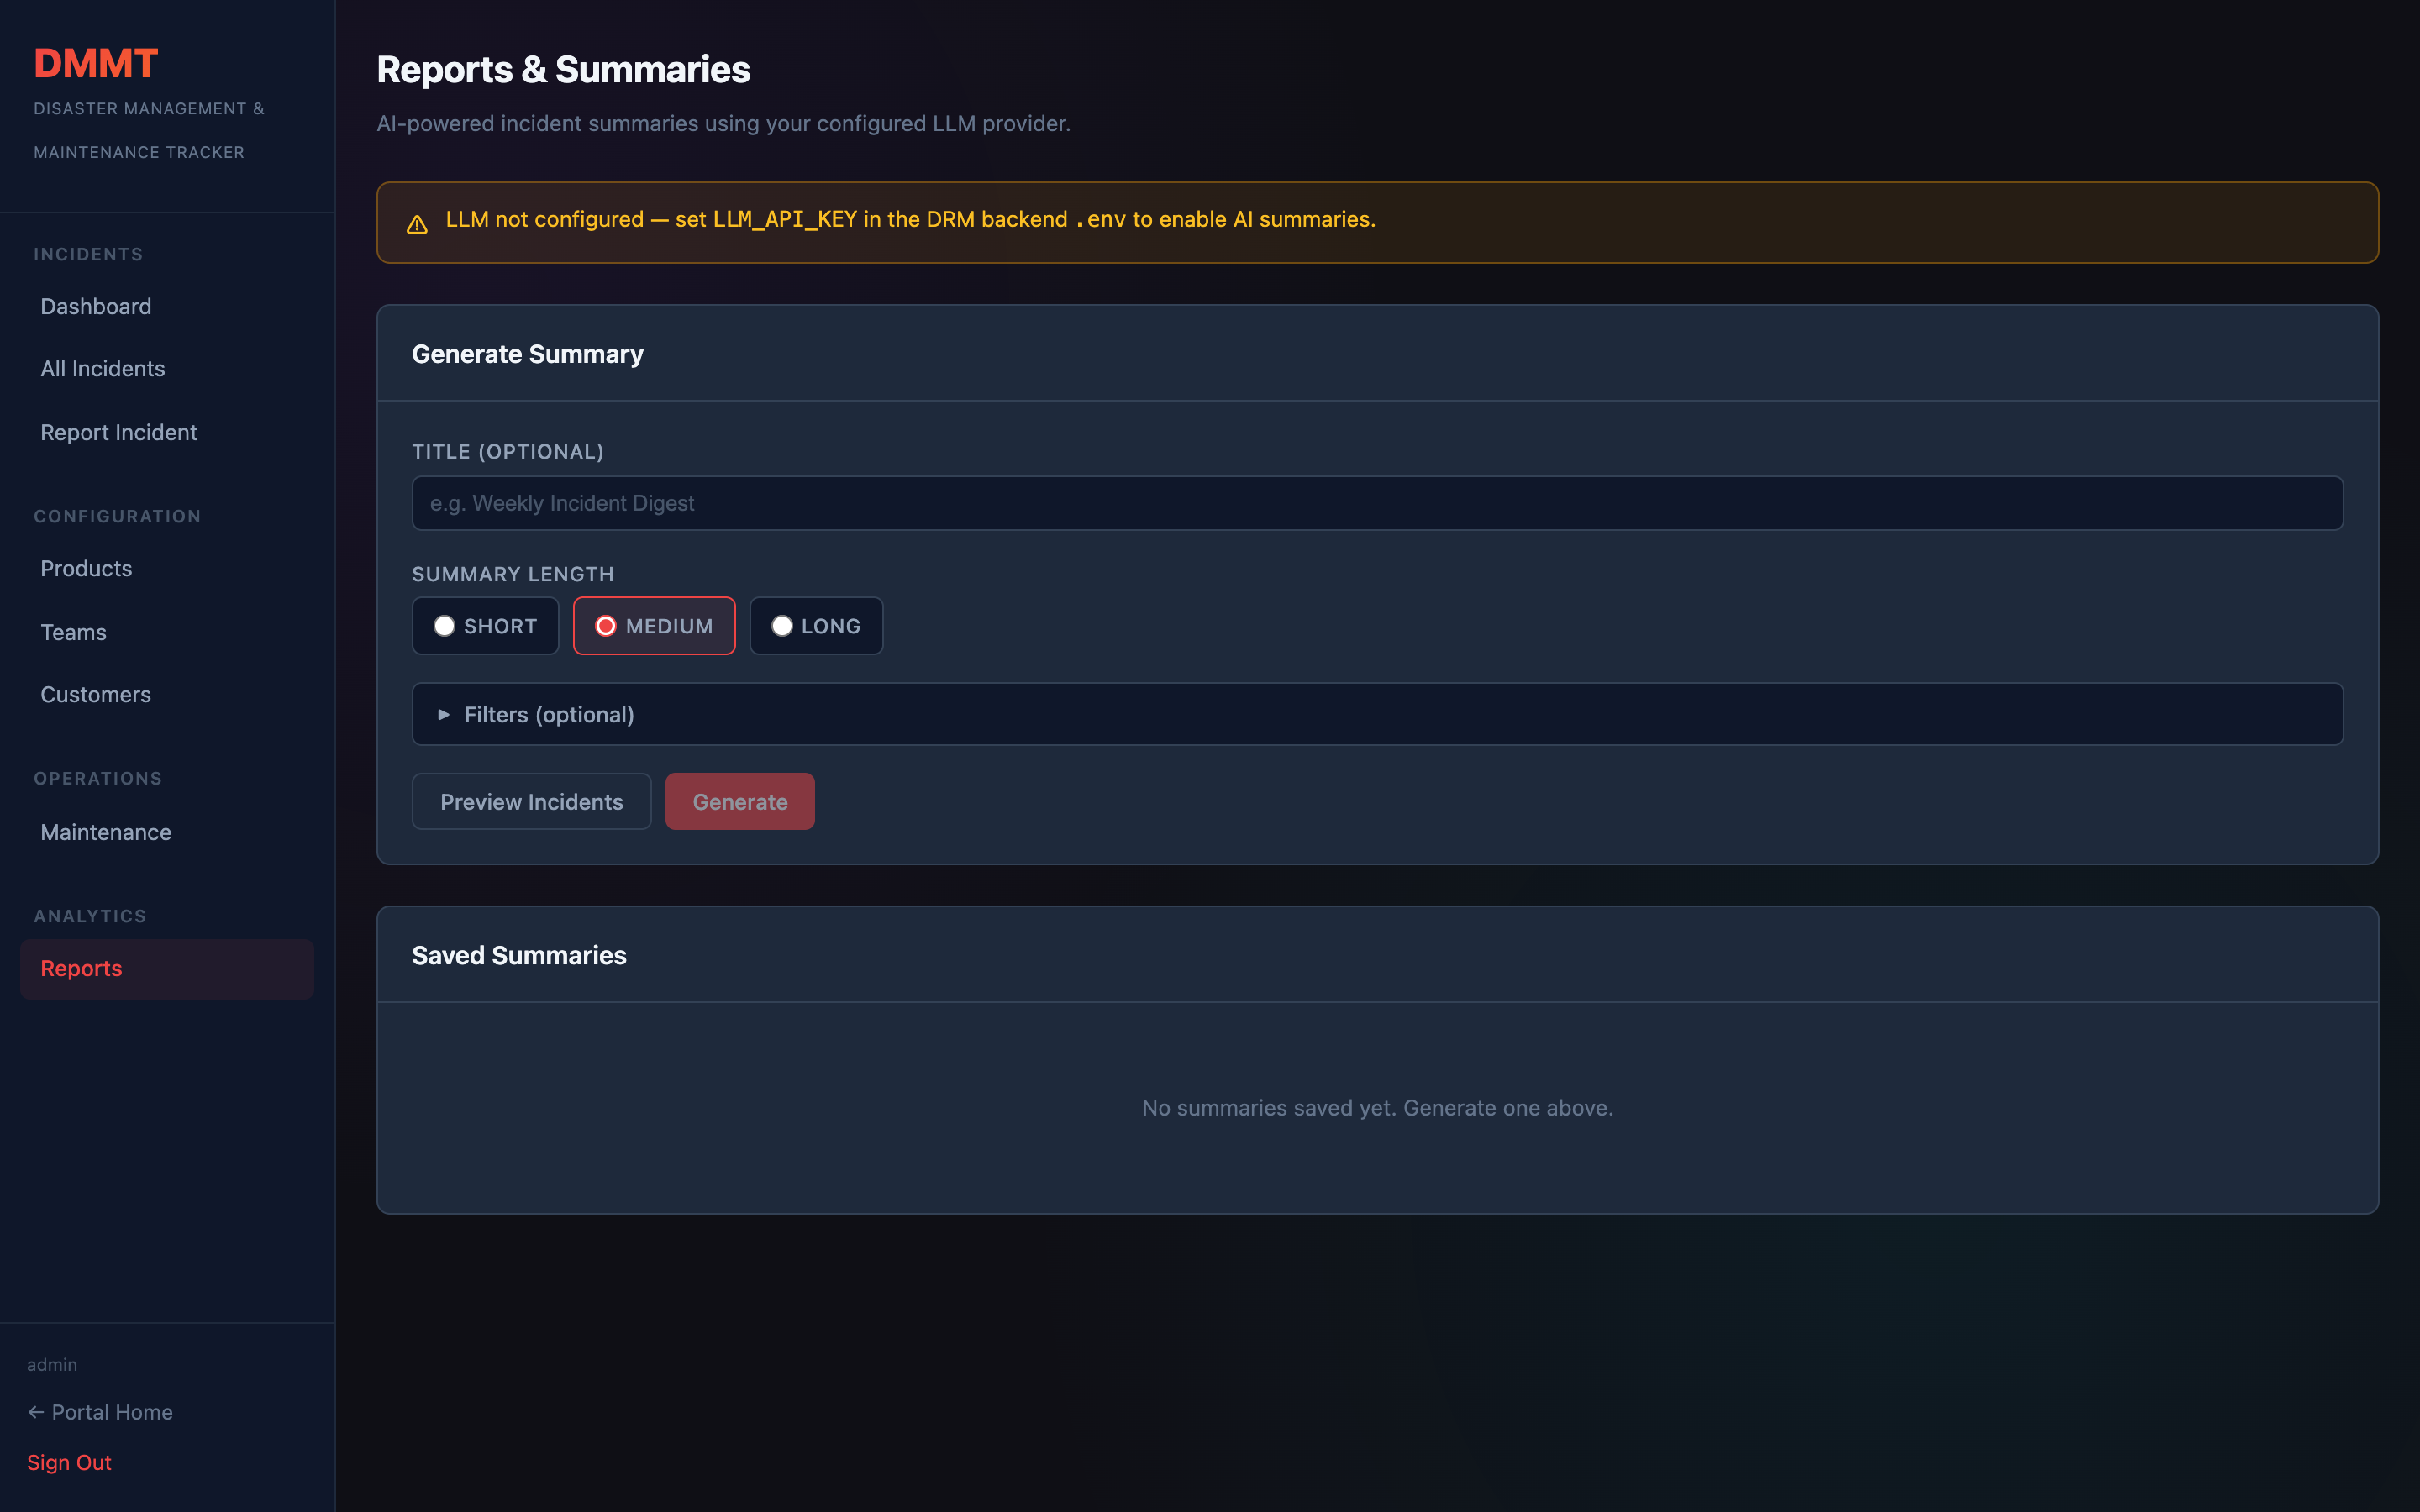Go to Customers page
This screenshot has height=1512, width=2420.
(x=96, y=694)
